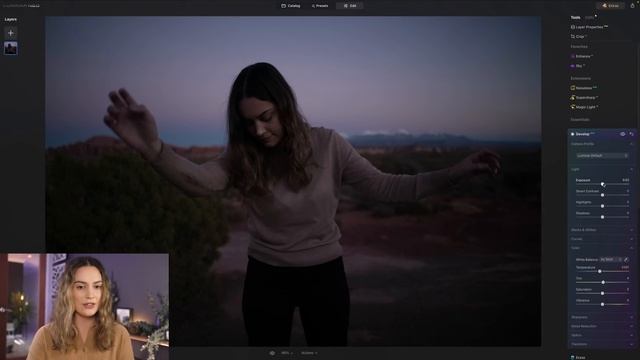Open the Supersharp AI extension
This screenshot has width=640, height=360.
584,98
